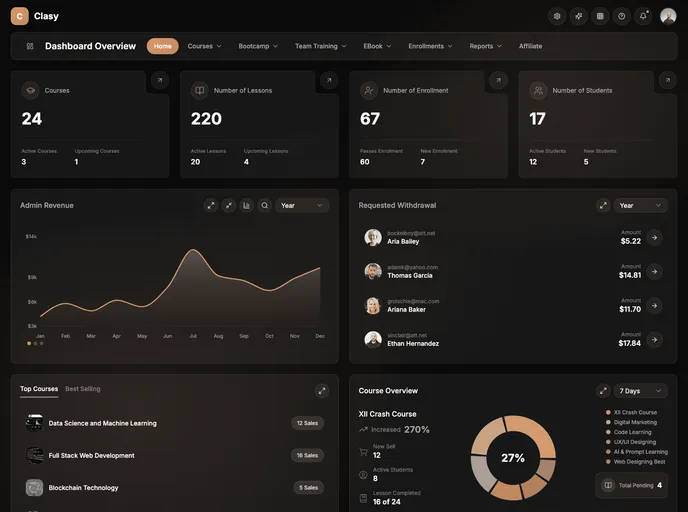Expand the Team Training nav menu
The width and height of the screenshot is (688, 512).
coord(321,46)
